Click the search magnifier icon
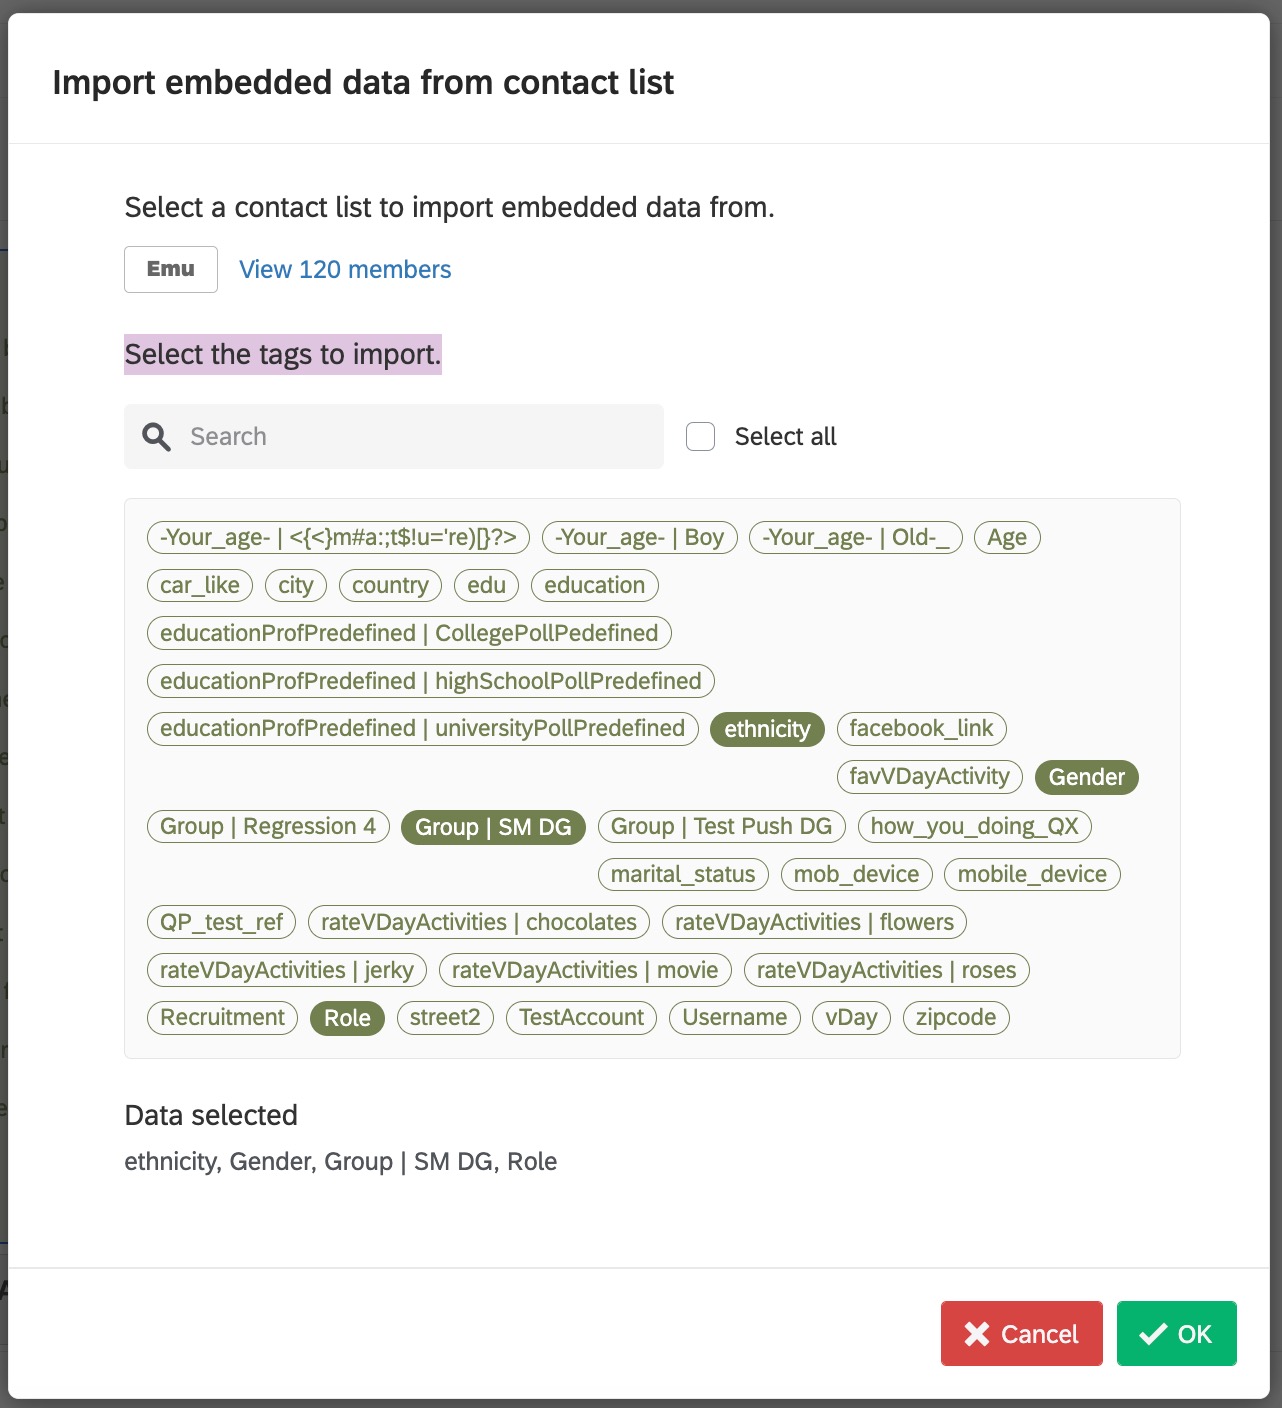 pyautogui.click(x=157, y=436)
